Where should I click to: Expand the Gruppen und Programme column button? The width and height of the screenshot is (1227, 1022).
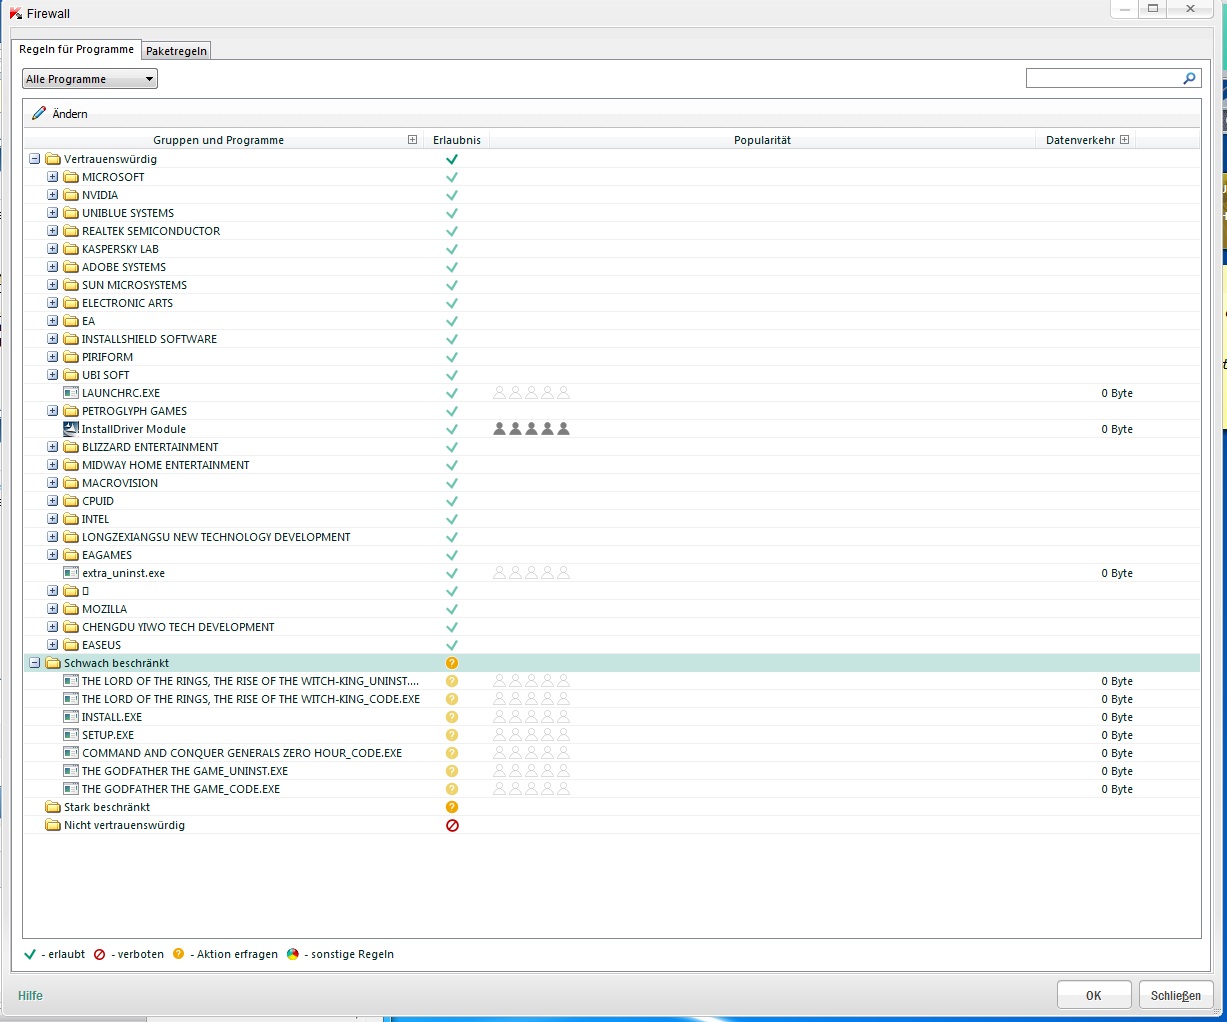pyautogui.click(x=412, y=140)
